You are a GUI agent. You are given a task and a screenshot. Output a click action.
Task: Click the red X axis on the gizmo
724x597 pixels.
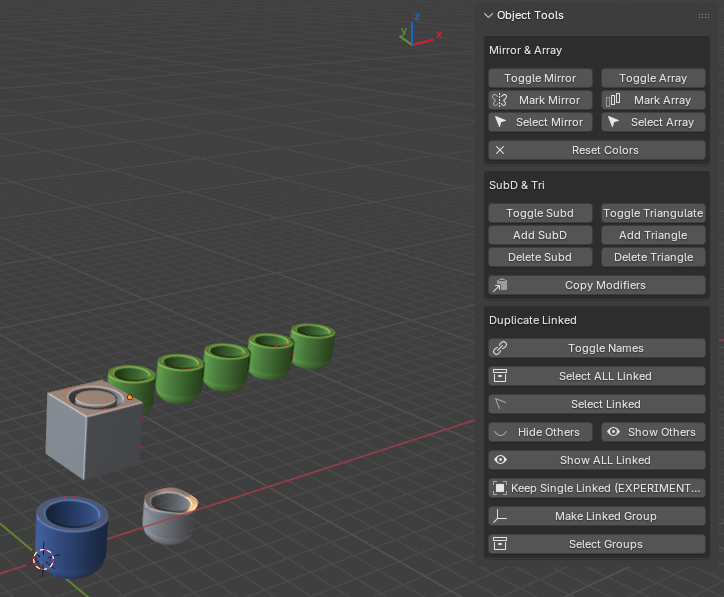(439, 35)
